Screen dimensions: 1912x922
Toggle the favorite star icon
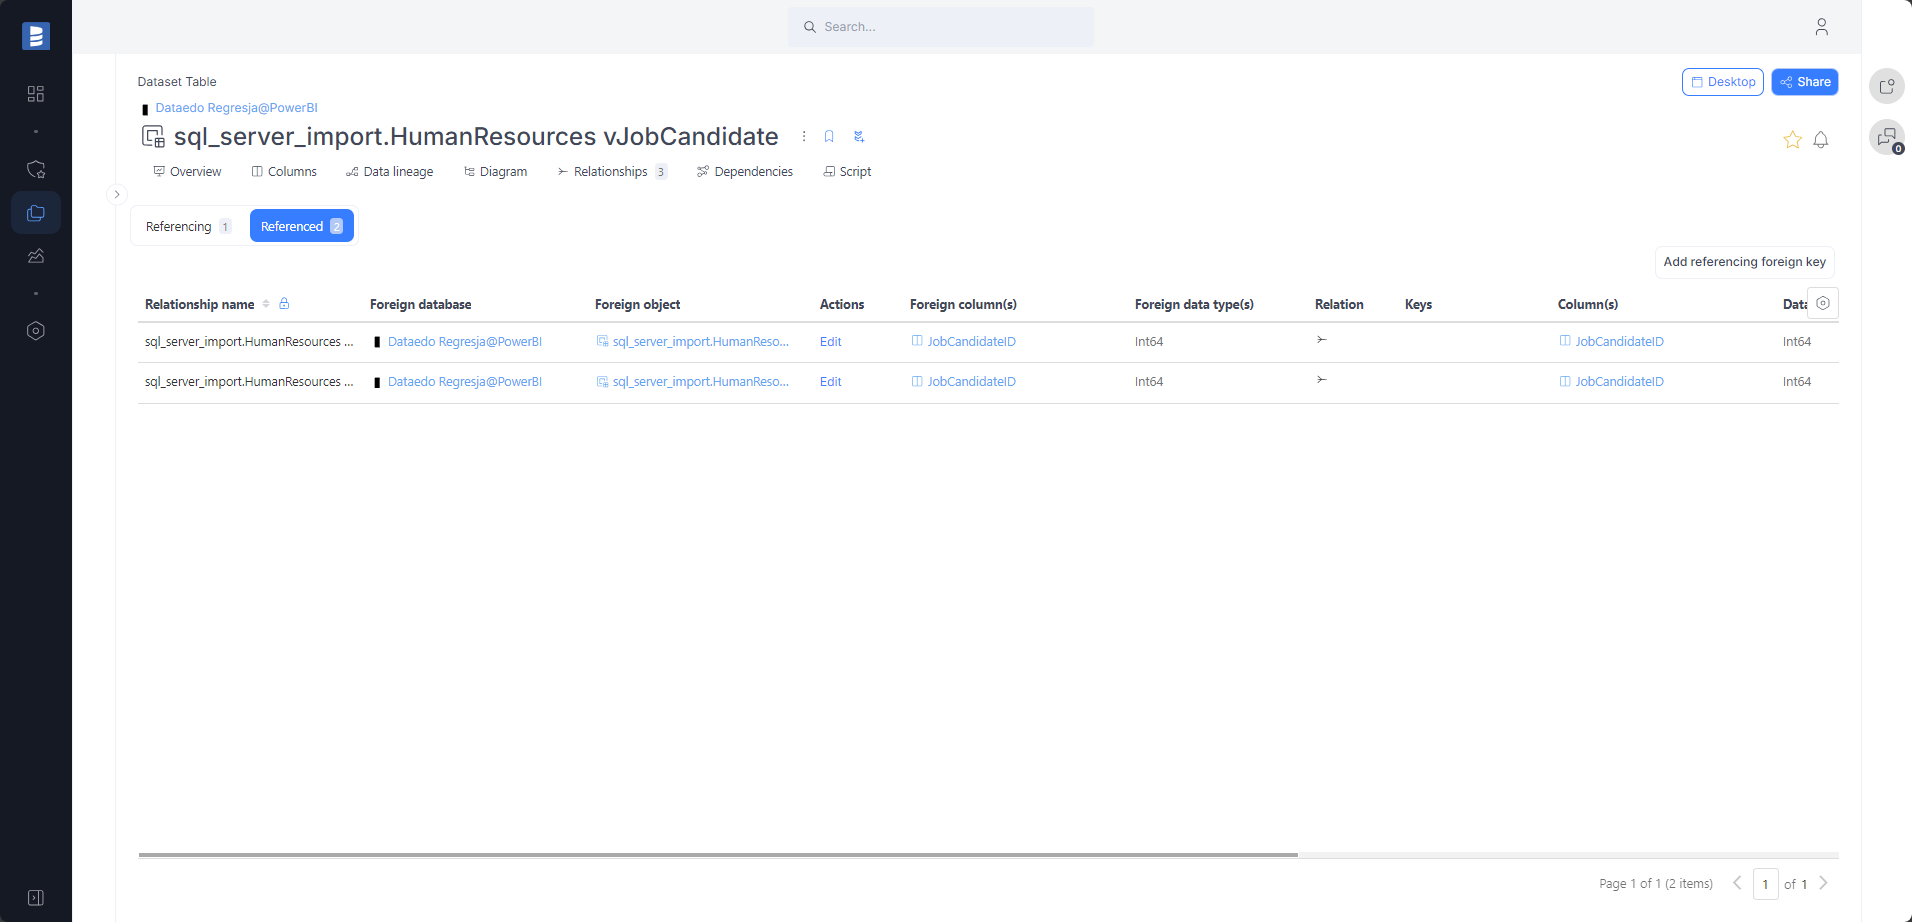click(1792, 140)
